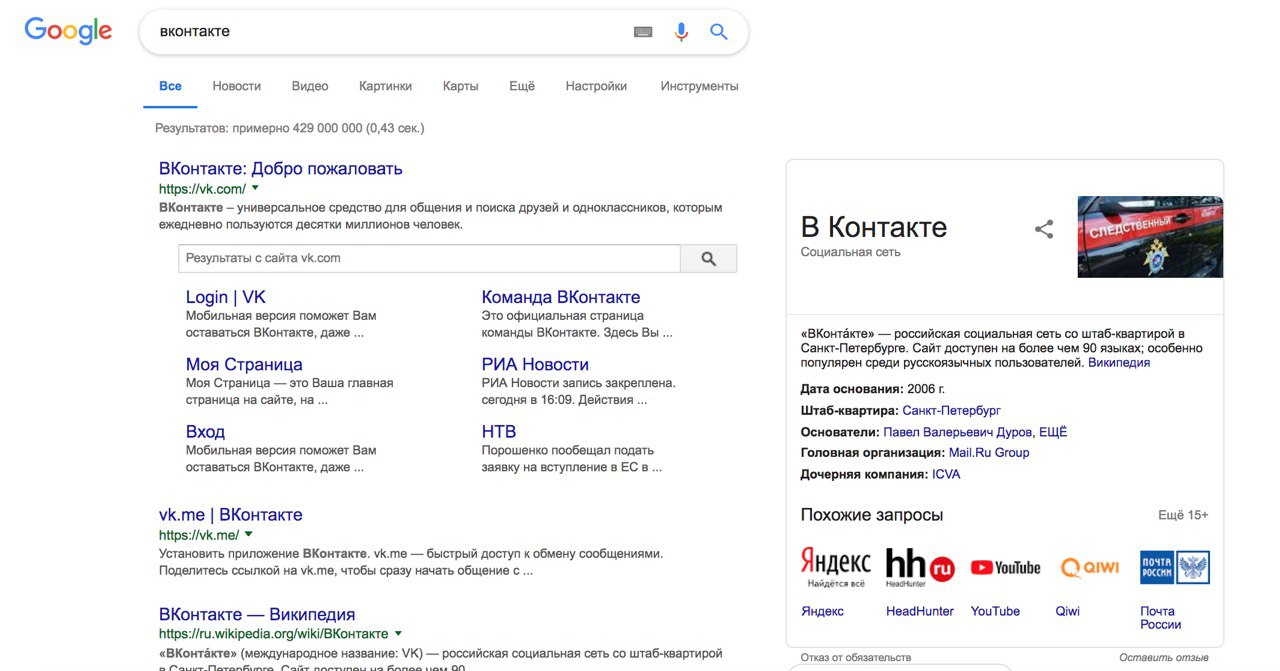The width and height of the screenshot is (1280, 671).
Task: Click the https://vk.me/ green URL
Action: [199, 535]
